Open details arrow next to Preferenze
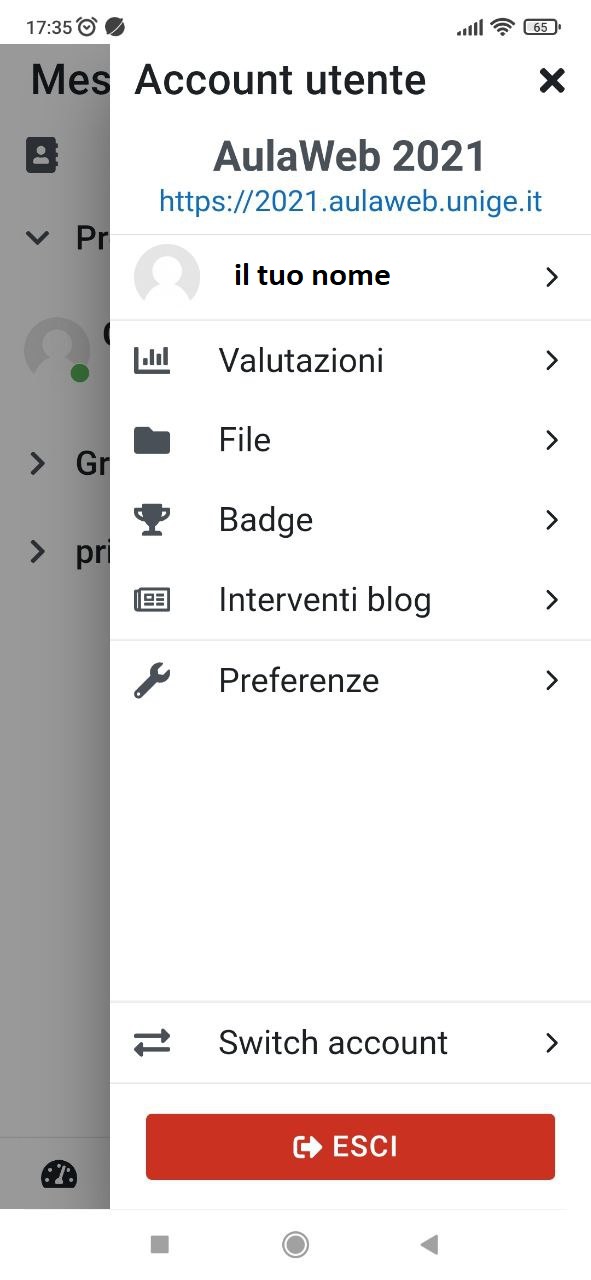The height and width of the screenshot is (1280, 591). pyautogui.click(x=551, y=680)
